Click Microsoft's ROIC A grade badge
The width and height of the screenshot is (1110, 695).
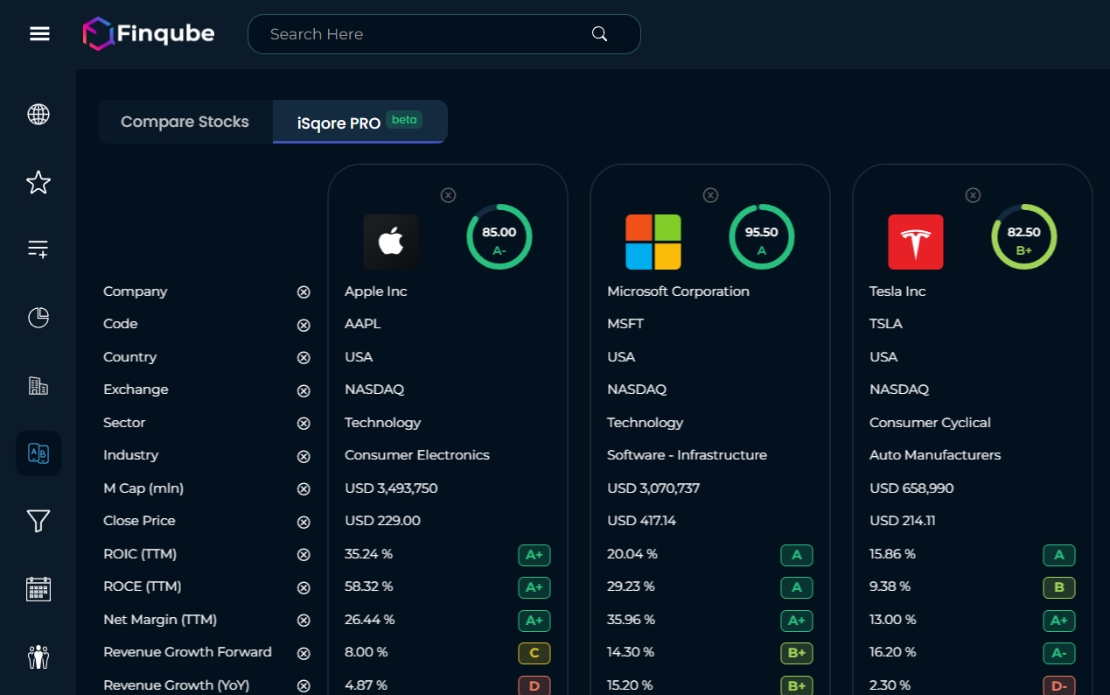(x=797, y=556)
